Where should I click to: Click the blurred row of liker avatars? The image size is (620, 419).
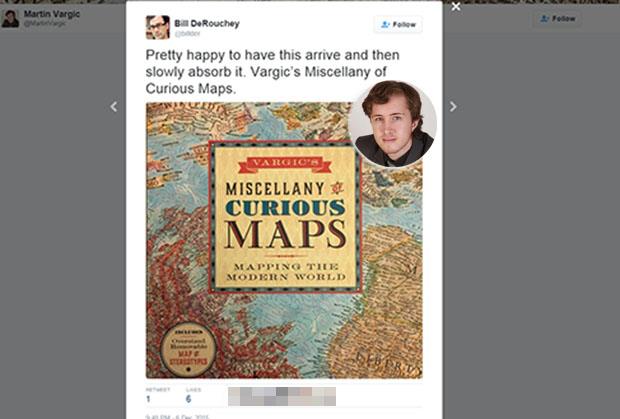click(x=282, y=396)
